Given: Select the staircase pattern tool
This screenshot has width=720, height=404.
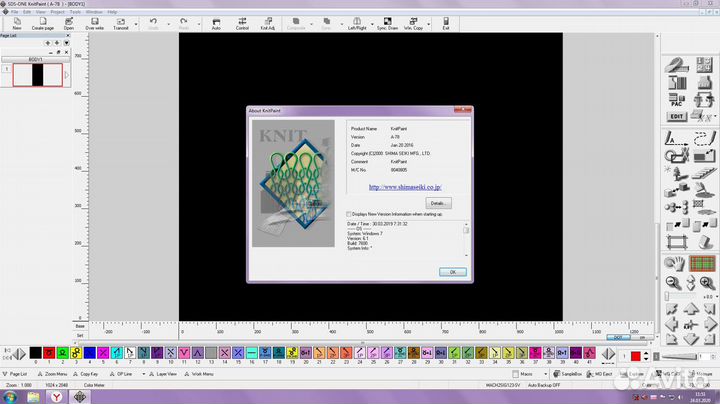Looking at the screenshot, I should pos(704,173).
